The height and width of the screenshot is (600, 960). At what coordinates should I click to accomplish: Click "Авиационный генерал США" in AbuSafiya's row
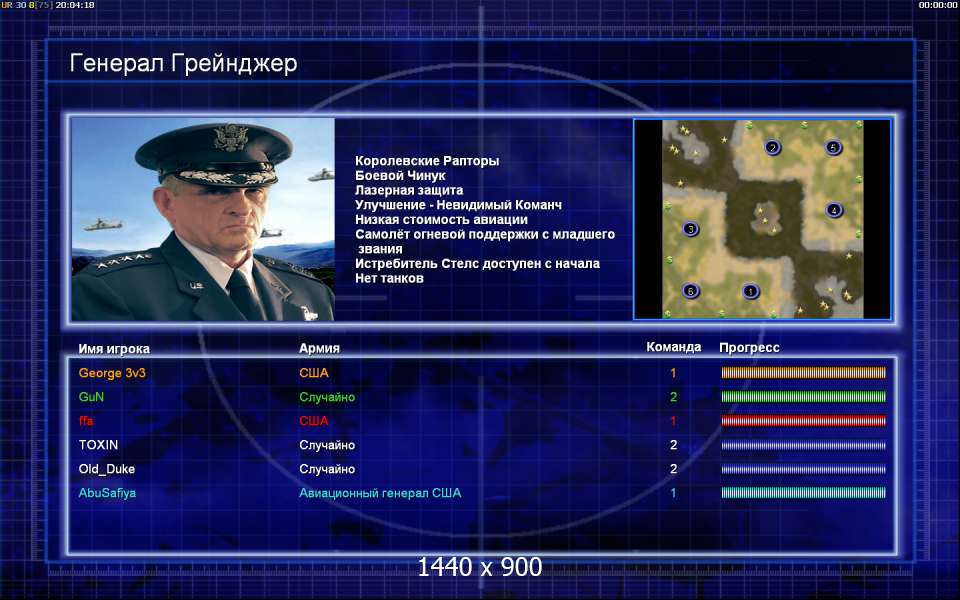coord(380,493)
